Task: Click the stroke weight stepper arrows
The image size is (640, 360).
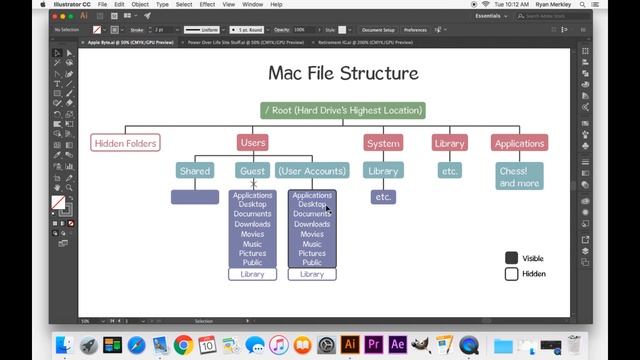Action: point(150,30)
